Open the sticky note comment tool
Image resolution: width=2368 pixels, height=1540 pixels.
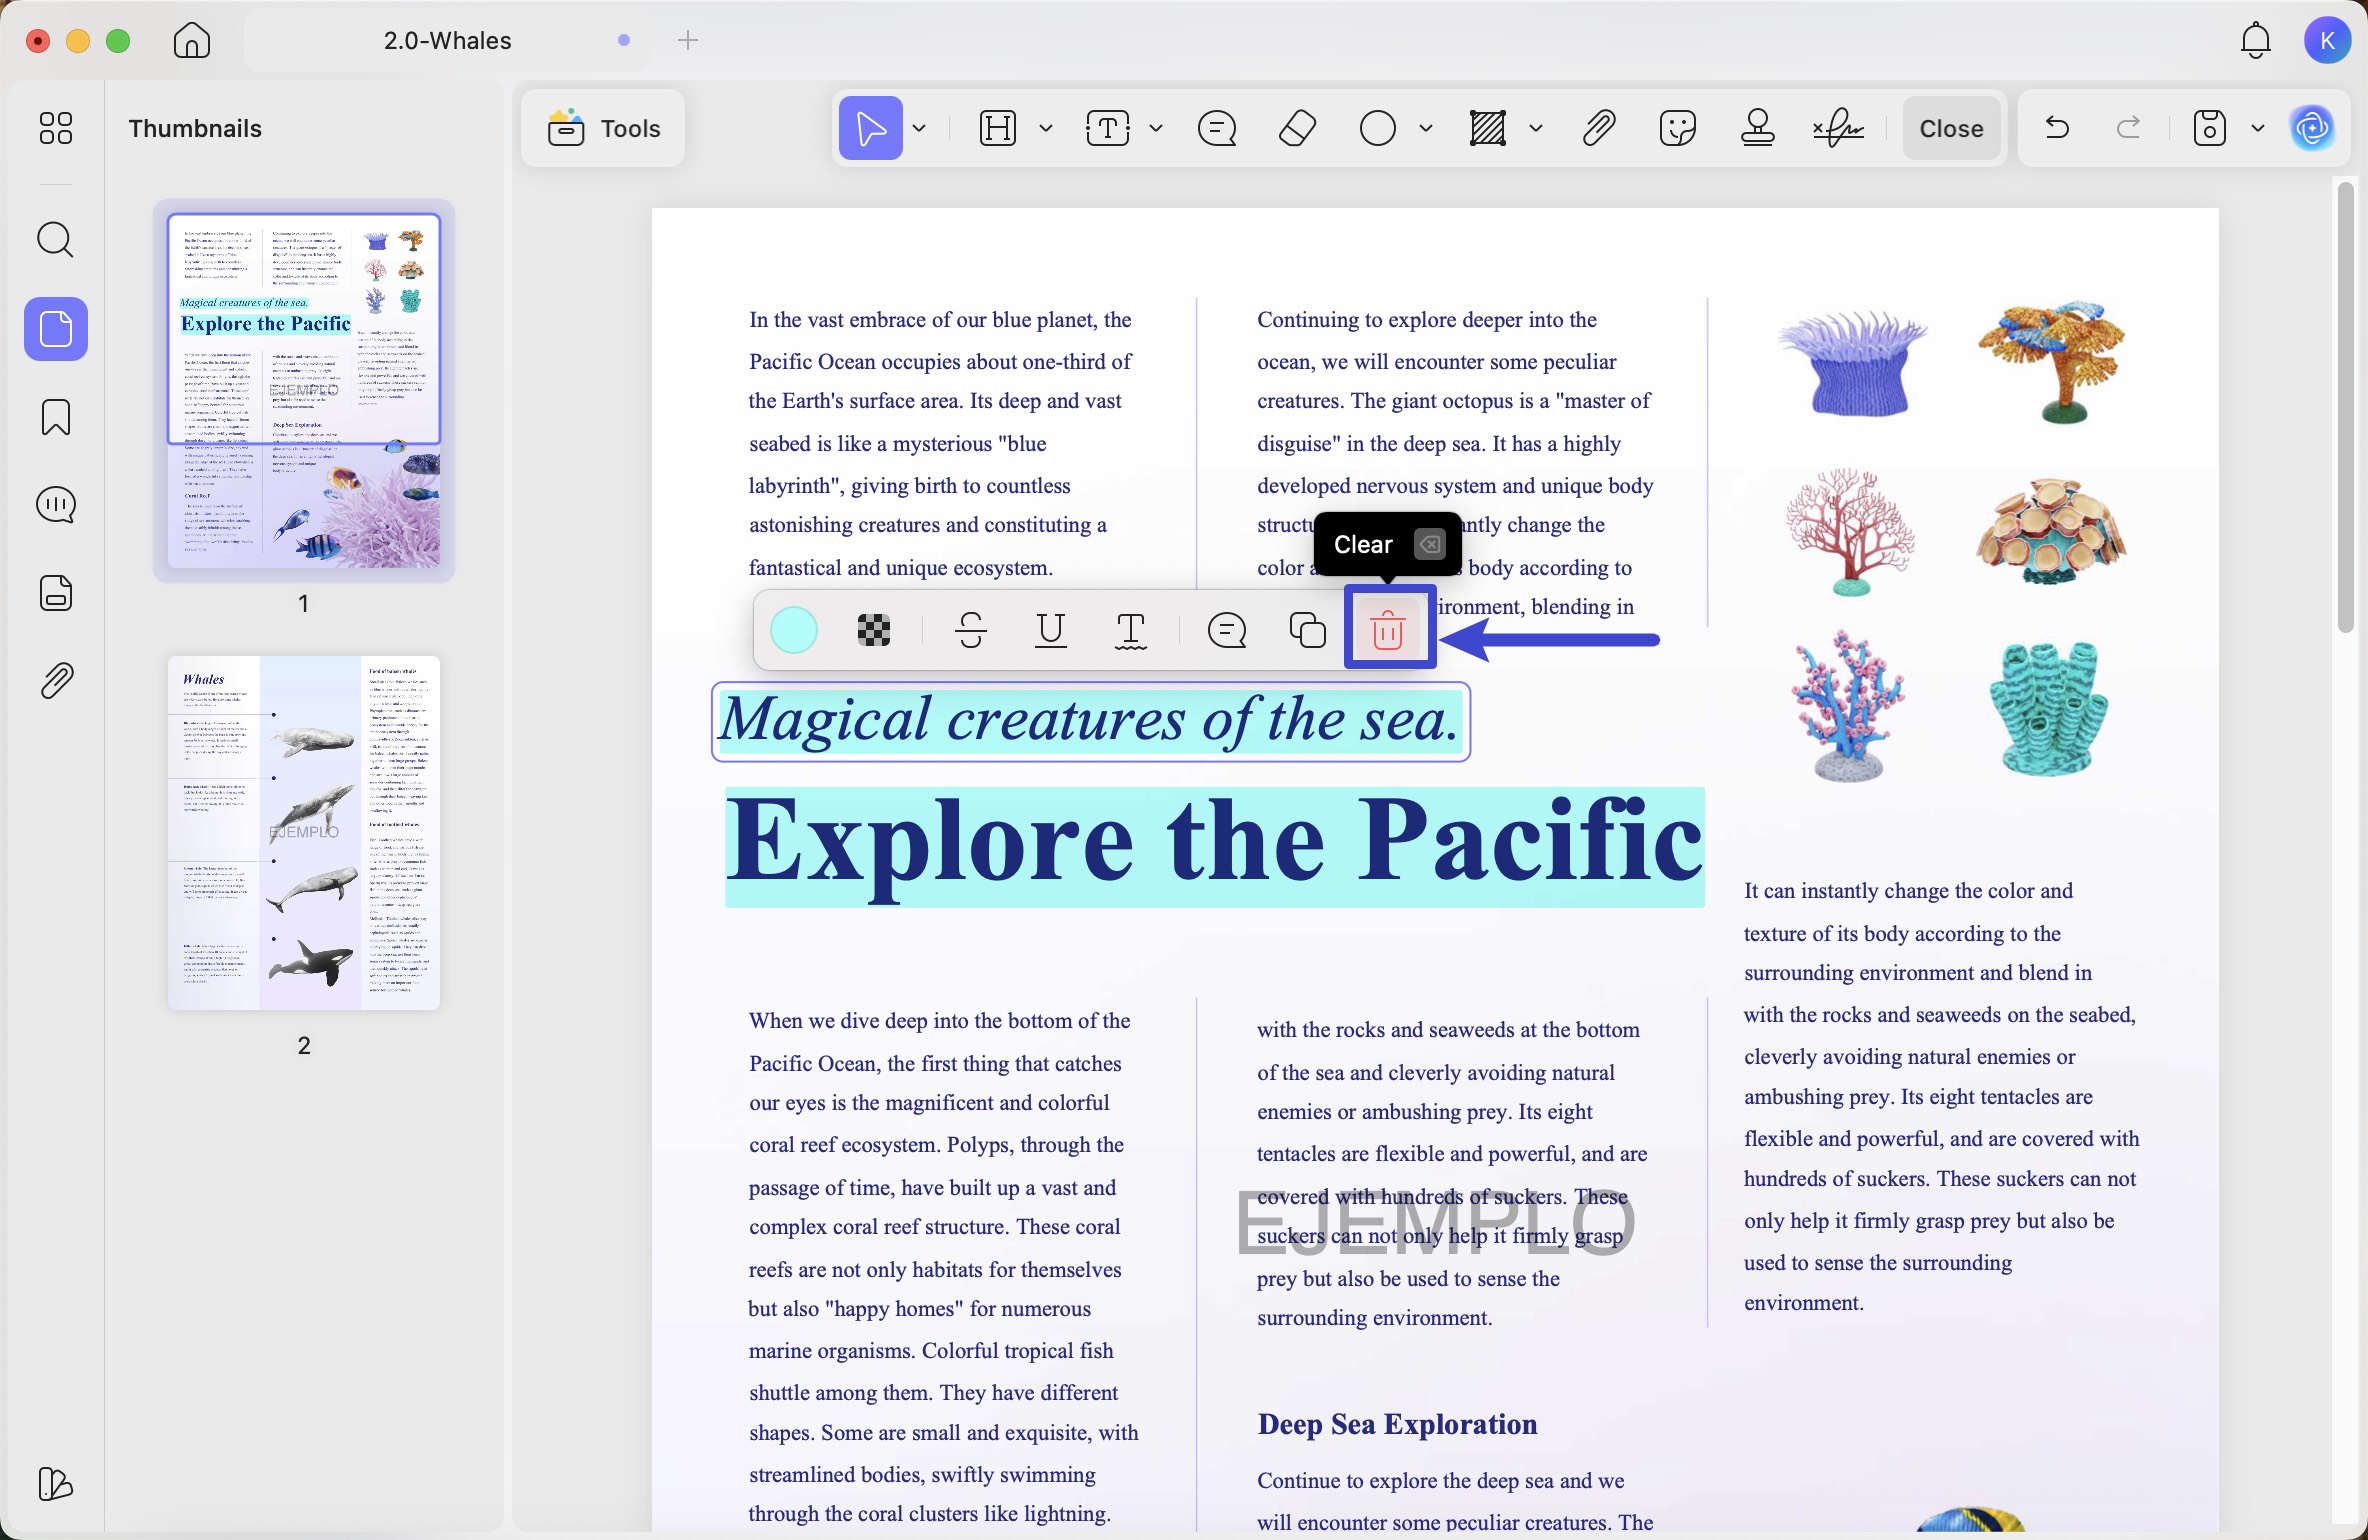pos(1218,128)
